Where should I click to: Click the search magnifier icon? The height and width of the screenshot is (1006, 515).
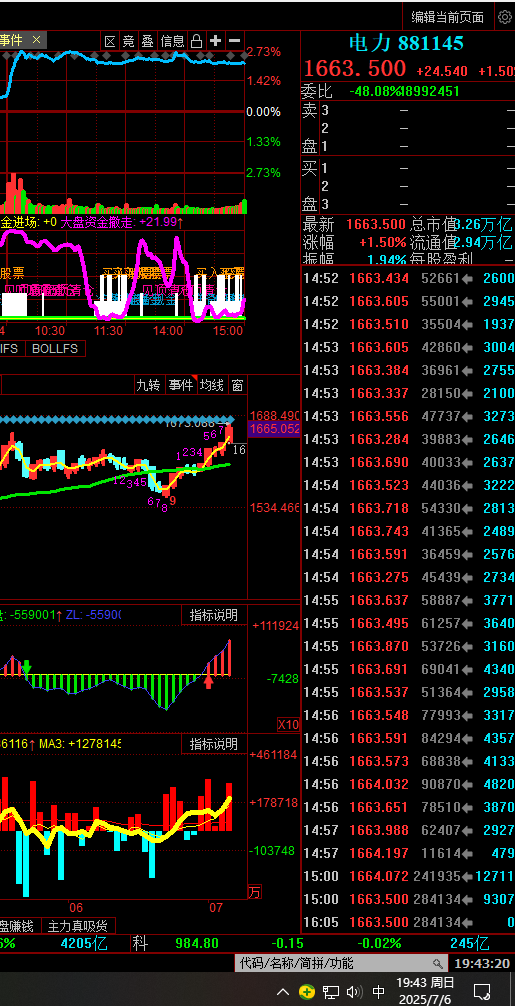[438, 963]
